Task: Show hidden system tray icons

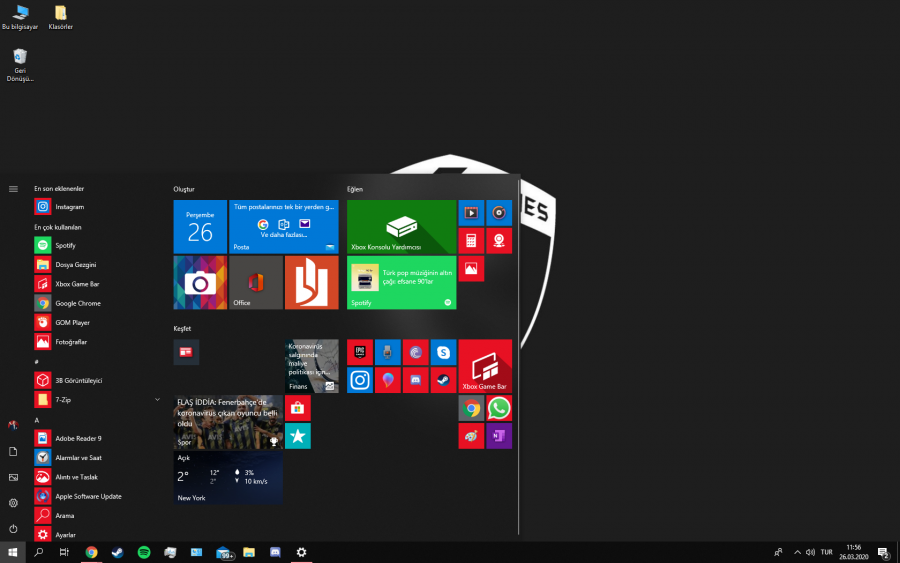Action: pos(797,552)
